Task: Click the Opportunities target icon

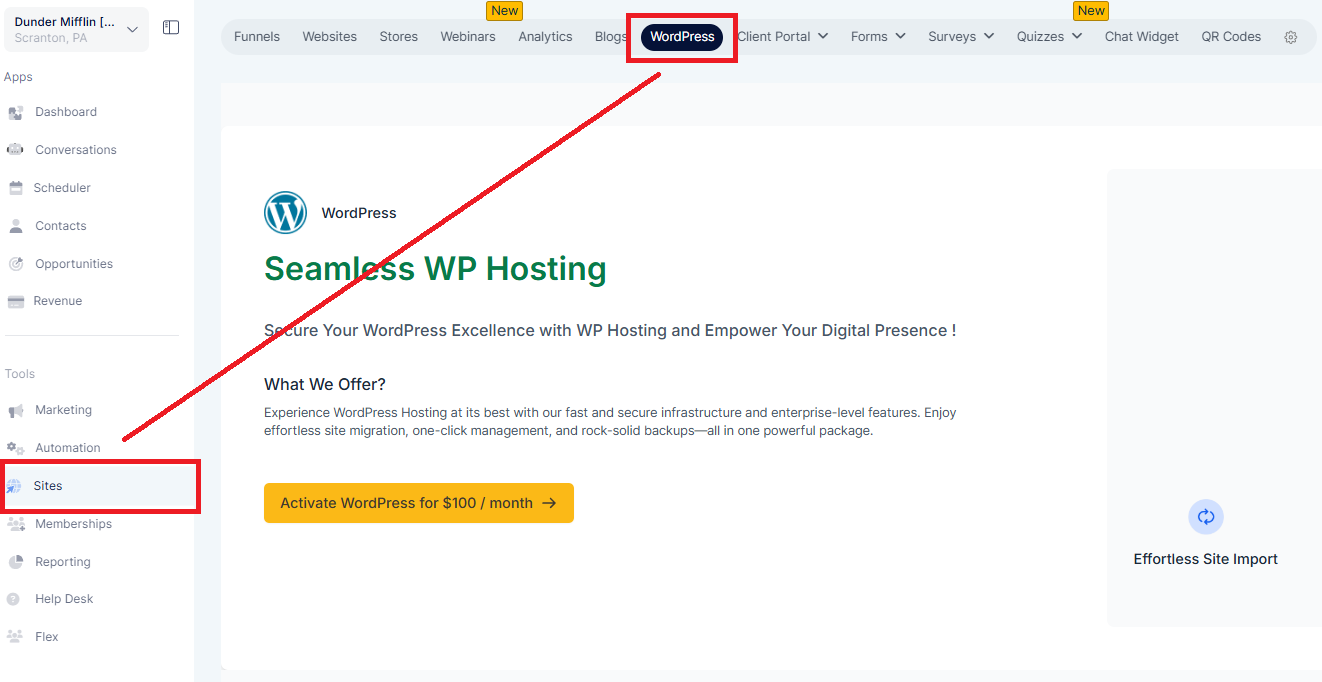Action: coord(15,264)
